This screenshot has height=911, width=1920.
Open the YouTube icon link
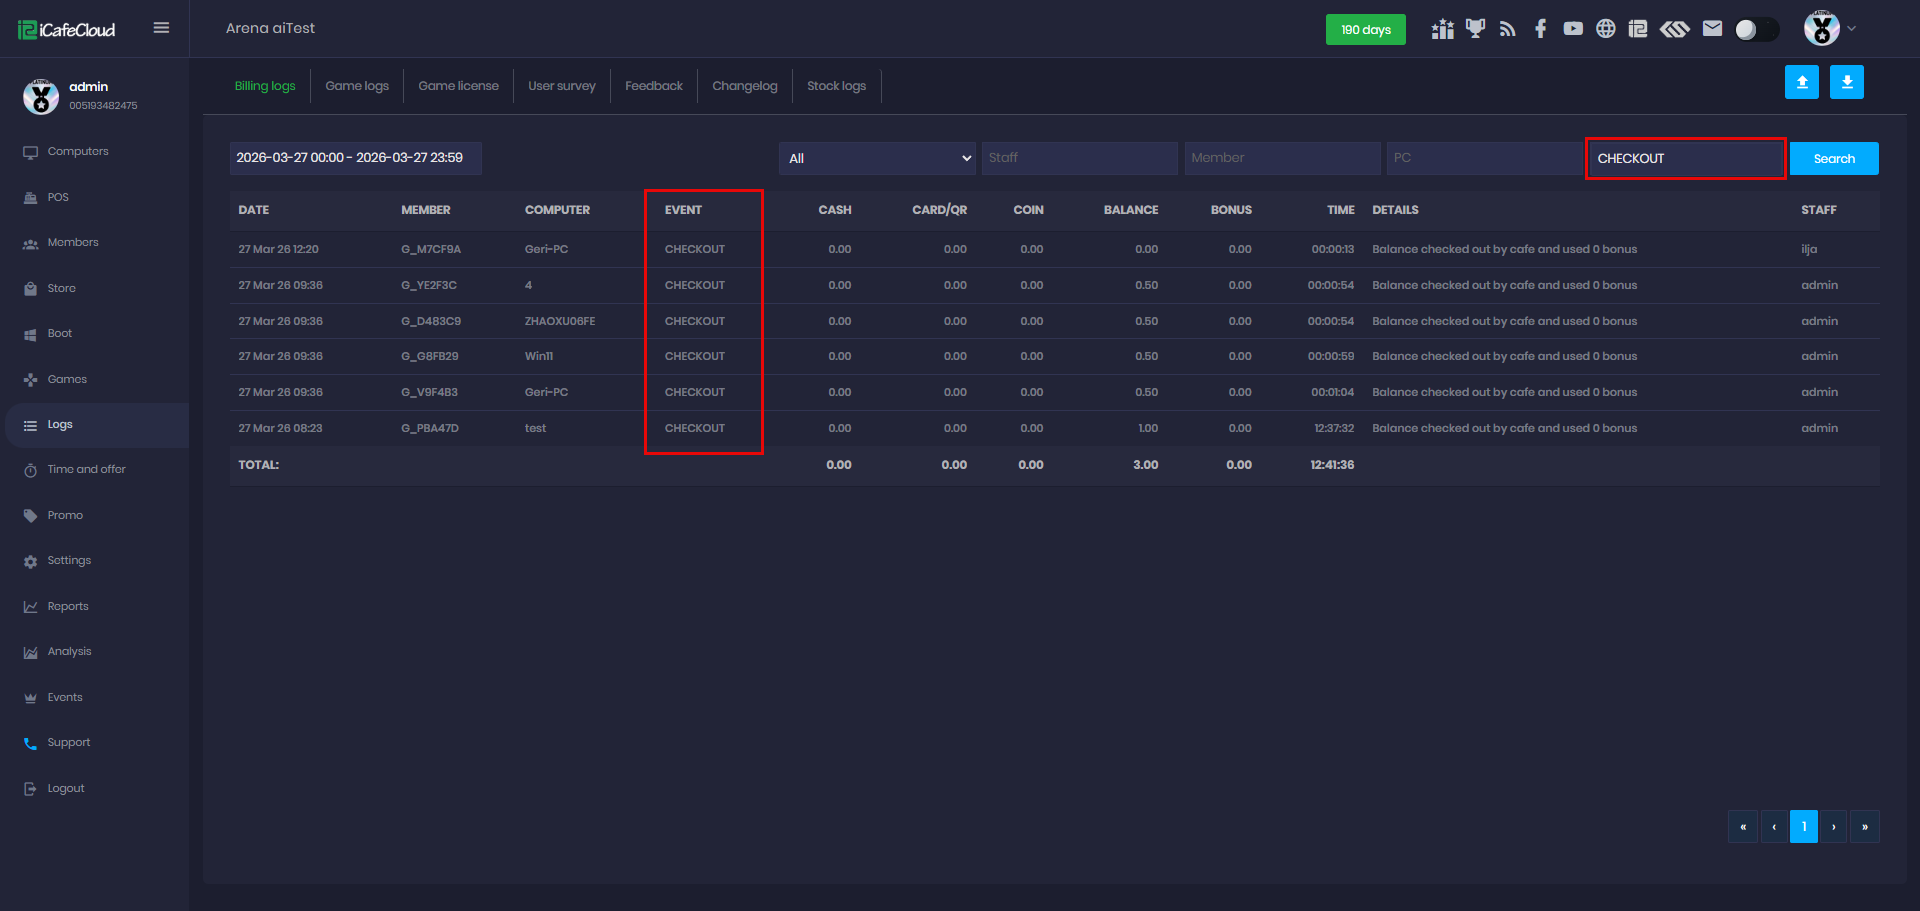click(x=1573, y=29)
